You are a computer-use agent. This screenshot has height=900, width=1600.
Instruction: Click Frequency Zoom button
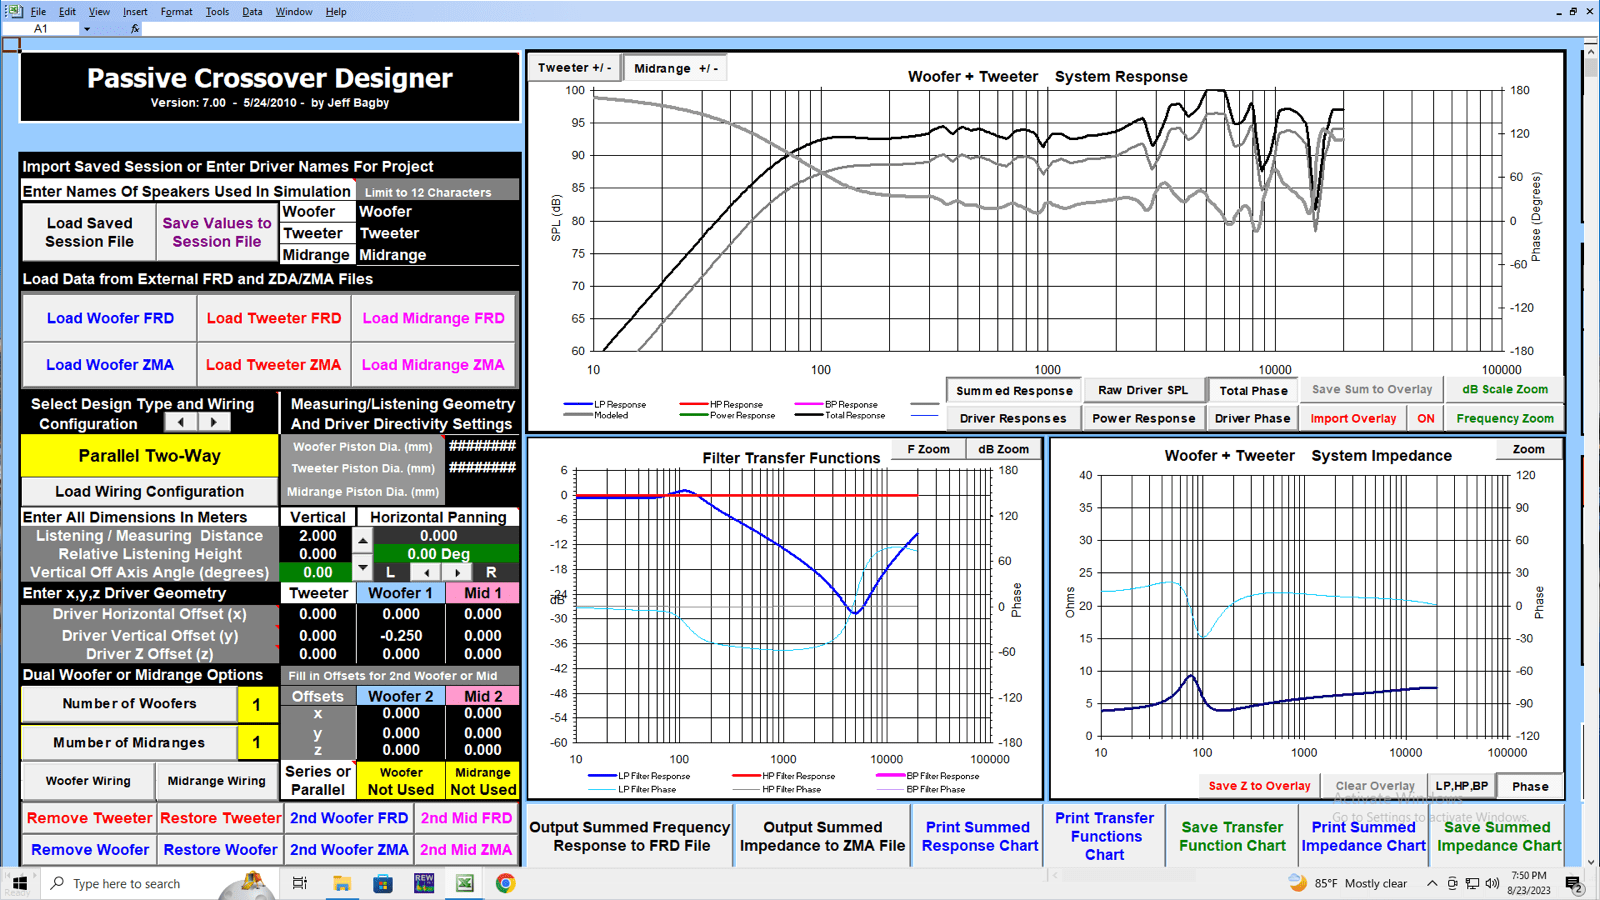click(x=1505, y=418)
